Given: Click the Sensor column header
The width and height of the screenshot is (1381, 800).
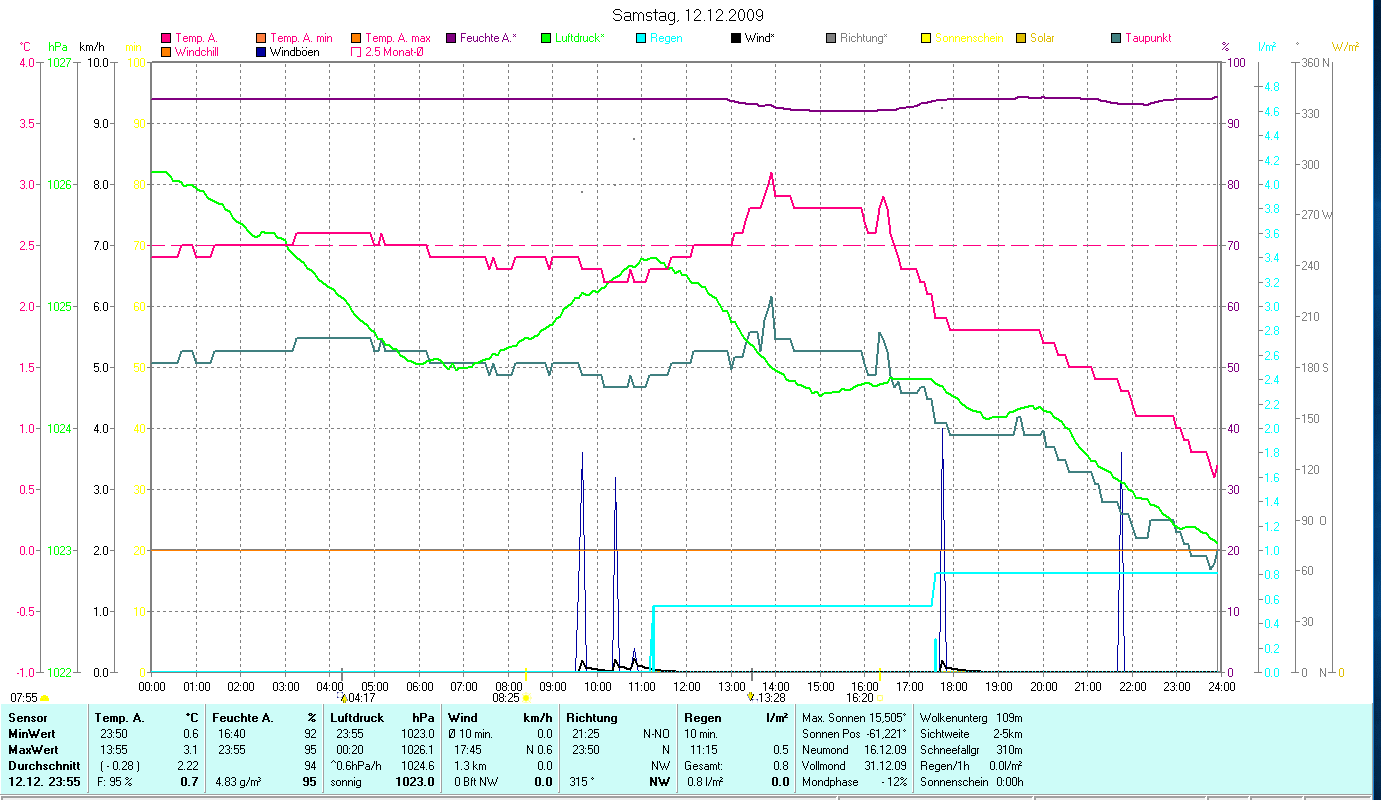Looking at the screenshot, I should 27,718.
